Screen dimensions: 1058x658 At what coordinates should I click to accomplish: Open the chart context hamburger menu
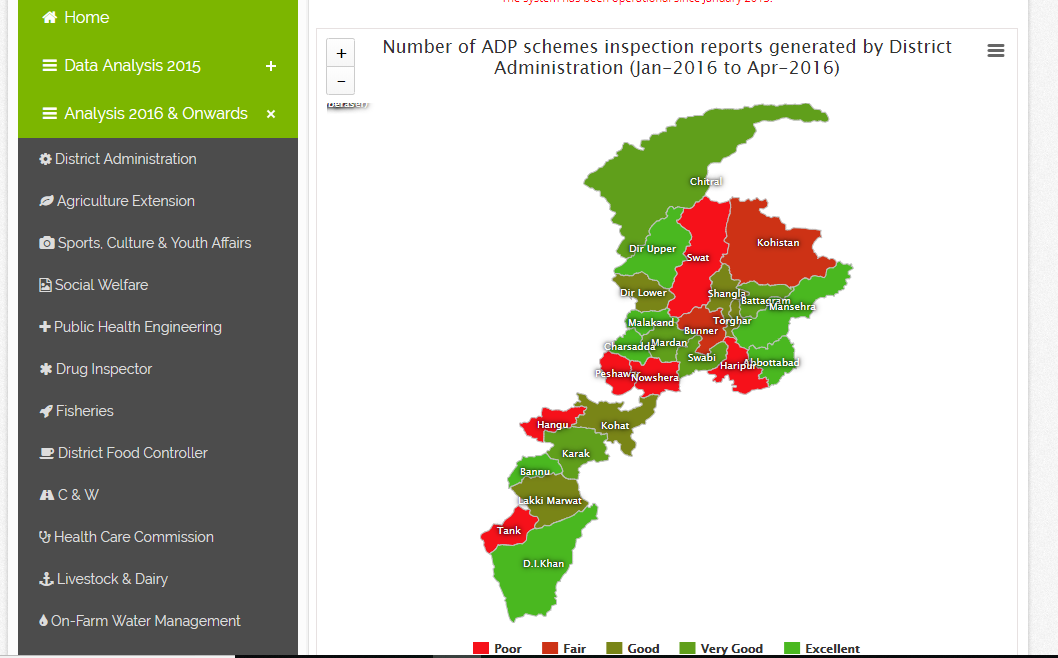[995, 51]
